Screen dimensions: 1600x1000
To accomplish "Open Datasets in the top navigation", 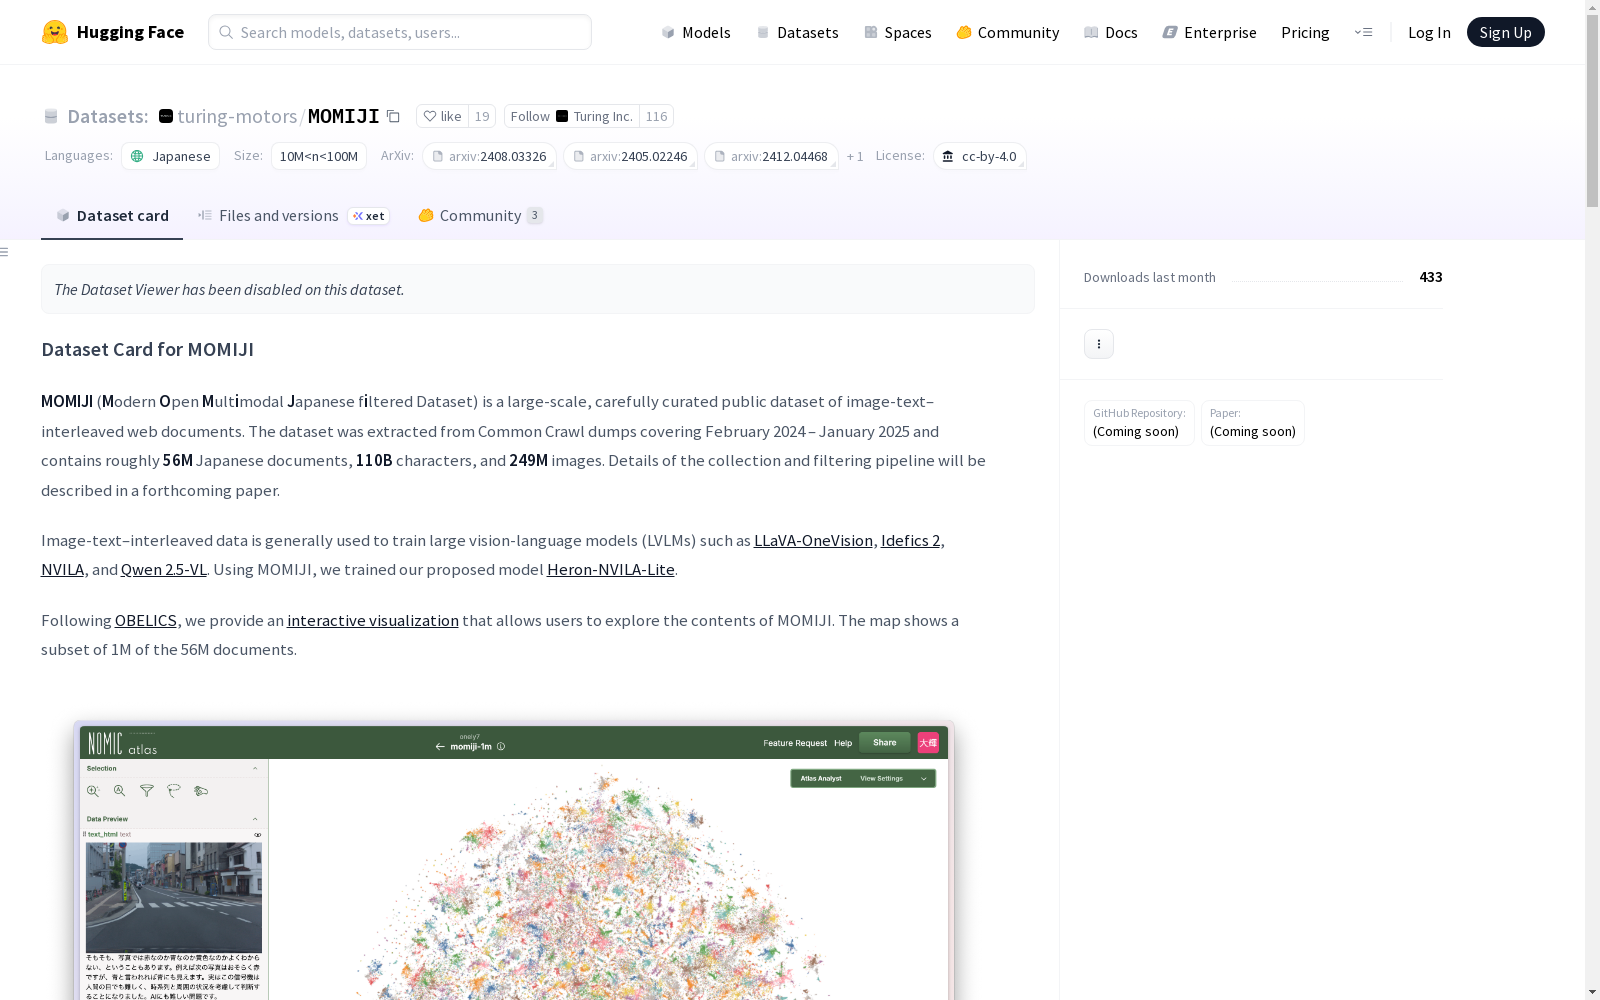I will click(797, 32).
